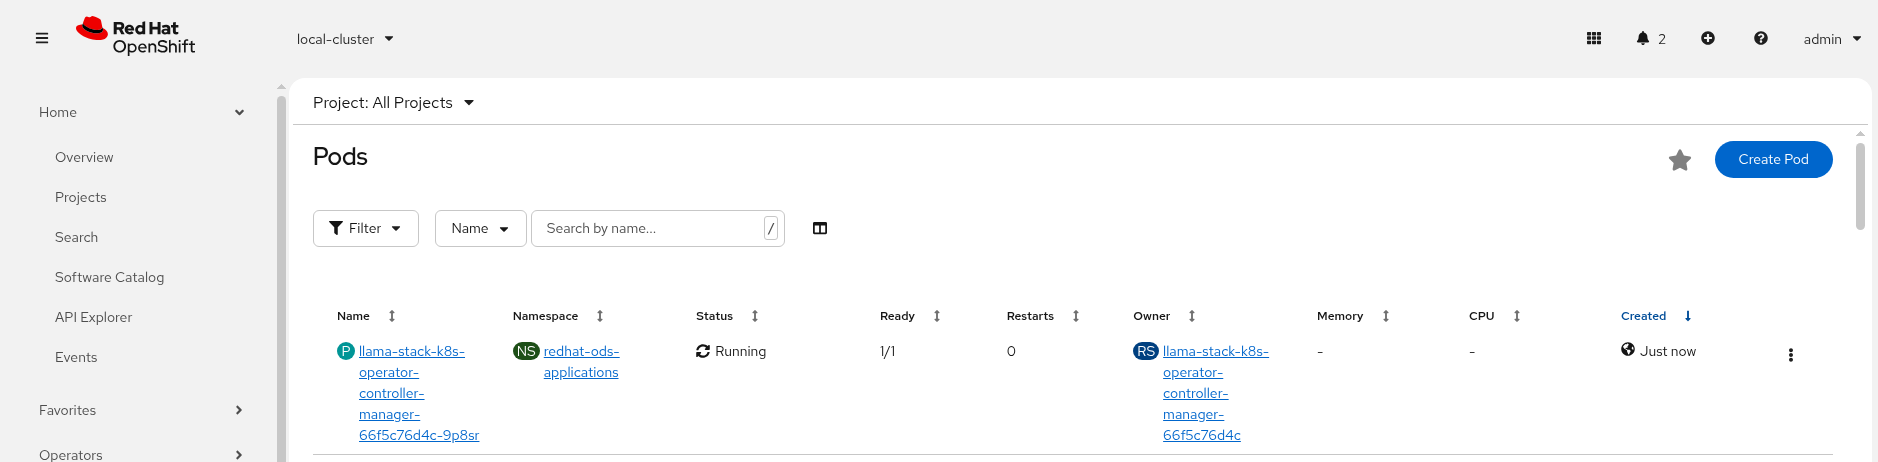Open the manage columns icon

(820, 229)
